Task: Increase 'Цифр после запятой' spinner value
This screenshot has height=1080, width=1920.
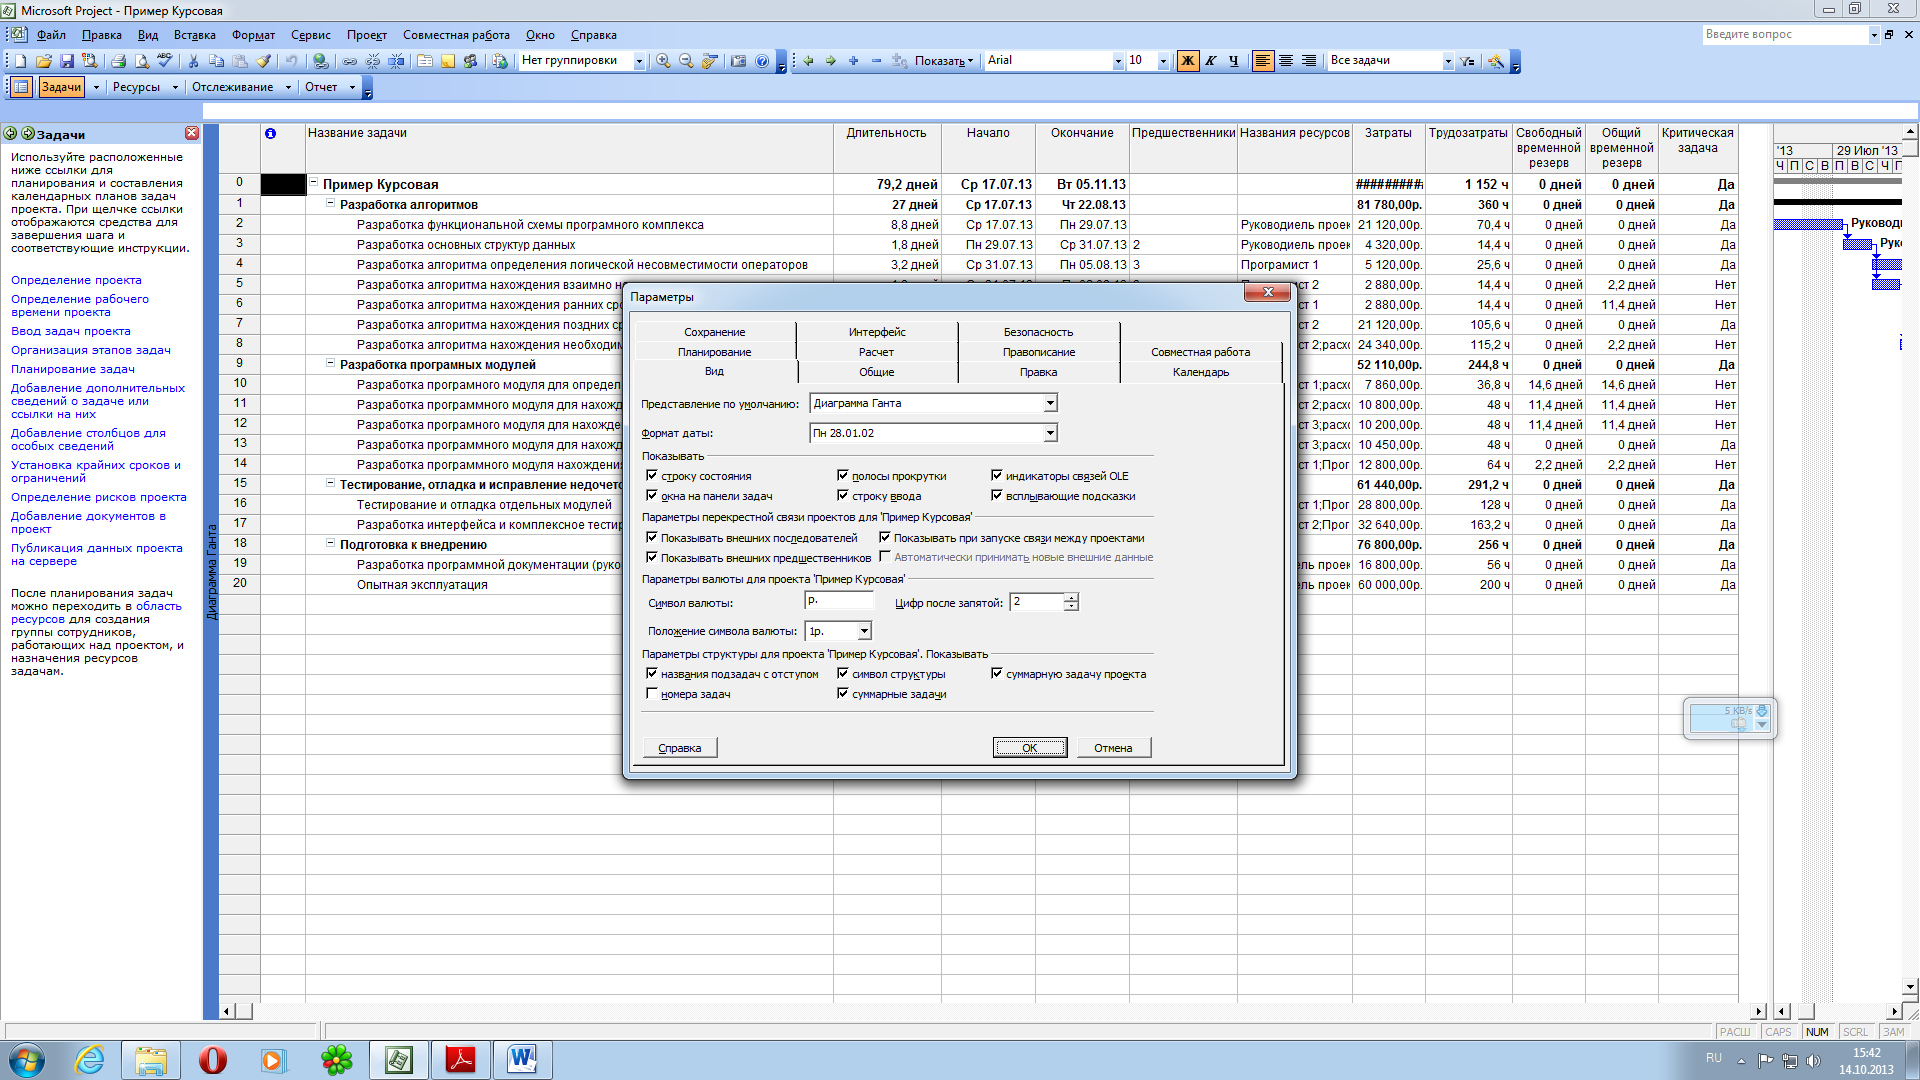Action: click(1071, 598)
